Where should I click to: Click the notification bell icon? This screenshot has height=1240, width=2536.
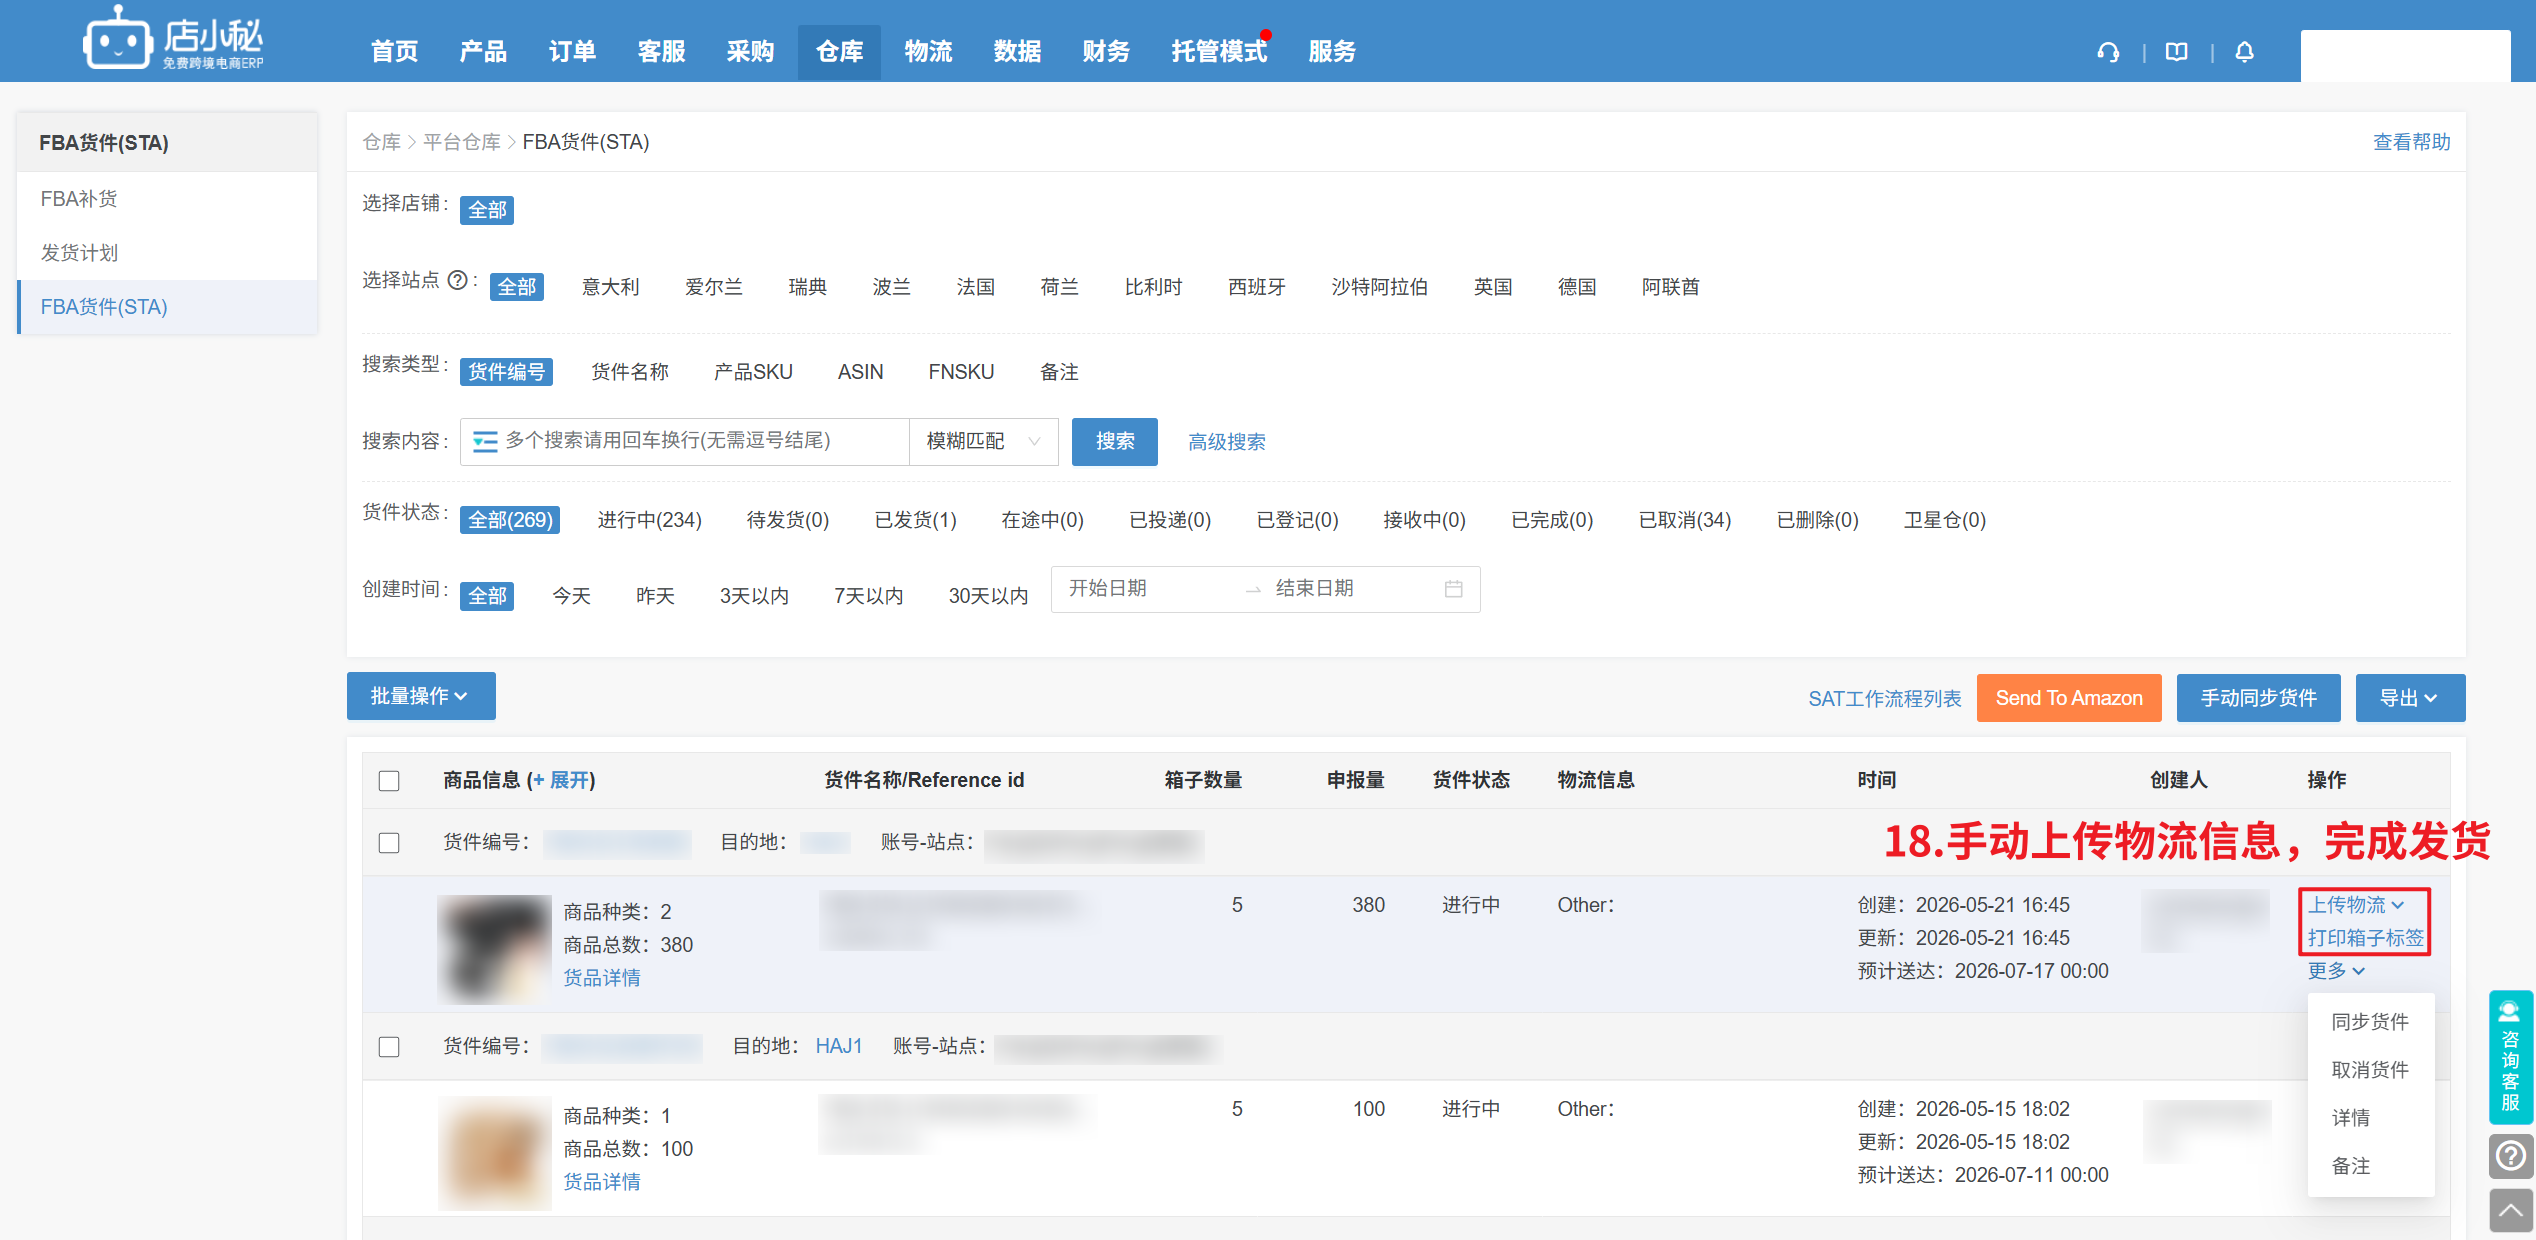2244,52
